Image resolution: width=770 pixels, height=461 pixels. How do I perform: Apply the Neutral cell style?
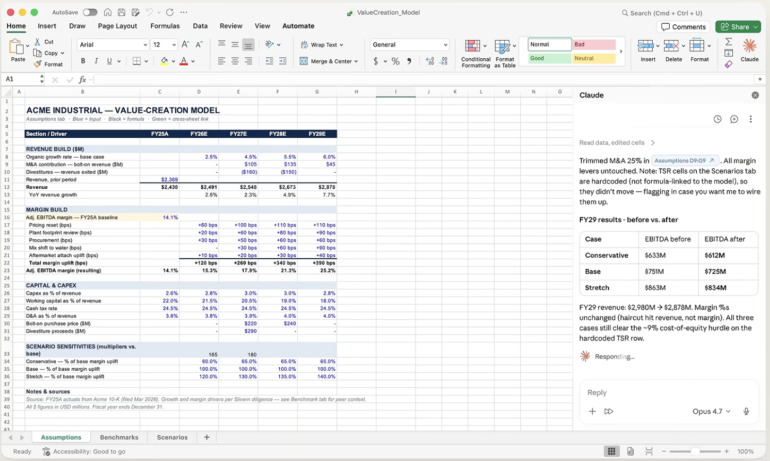(594, 58)
